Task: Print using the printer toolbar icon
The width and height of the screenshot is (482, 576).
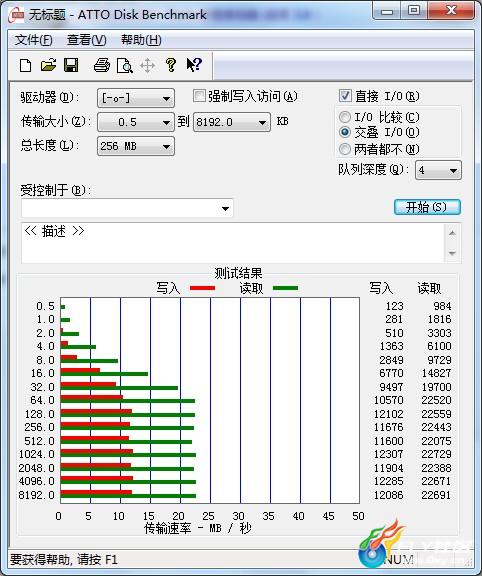Action: (102, 65)
